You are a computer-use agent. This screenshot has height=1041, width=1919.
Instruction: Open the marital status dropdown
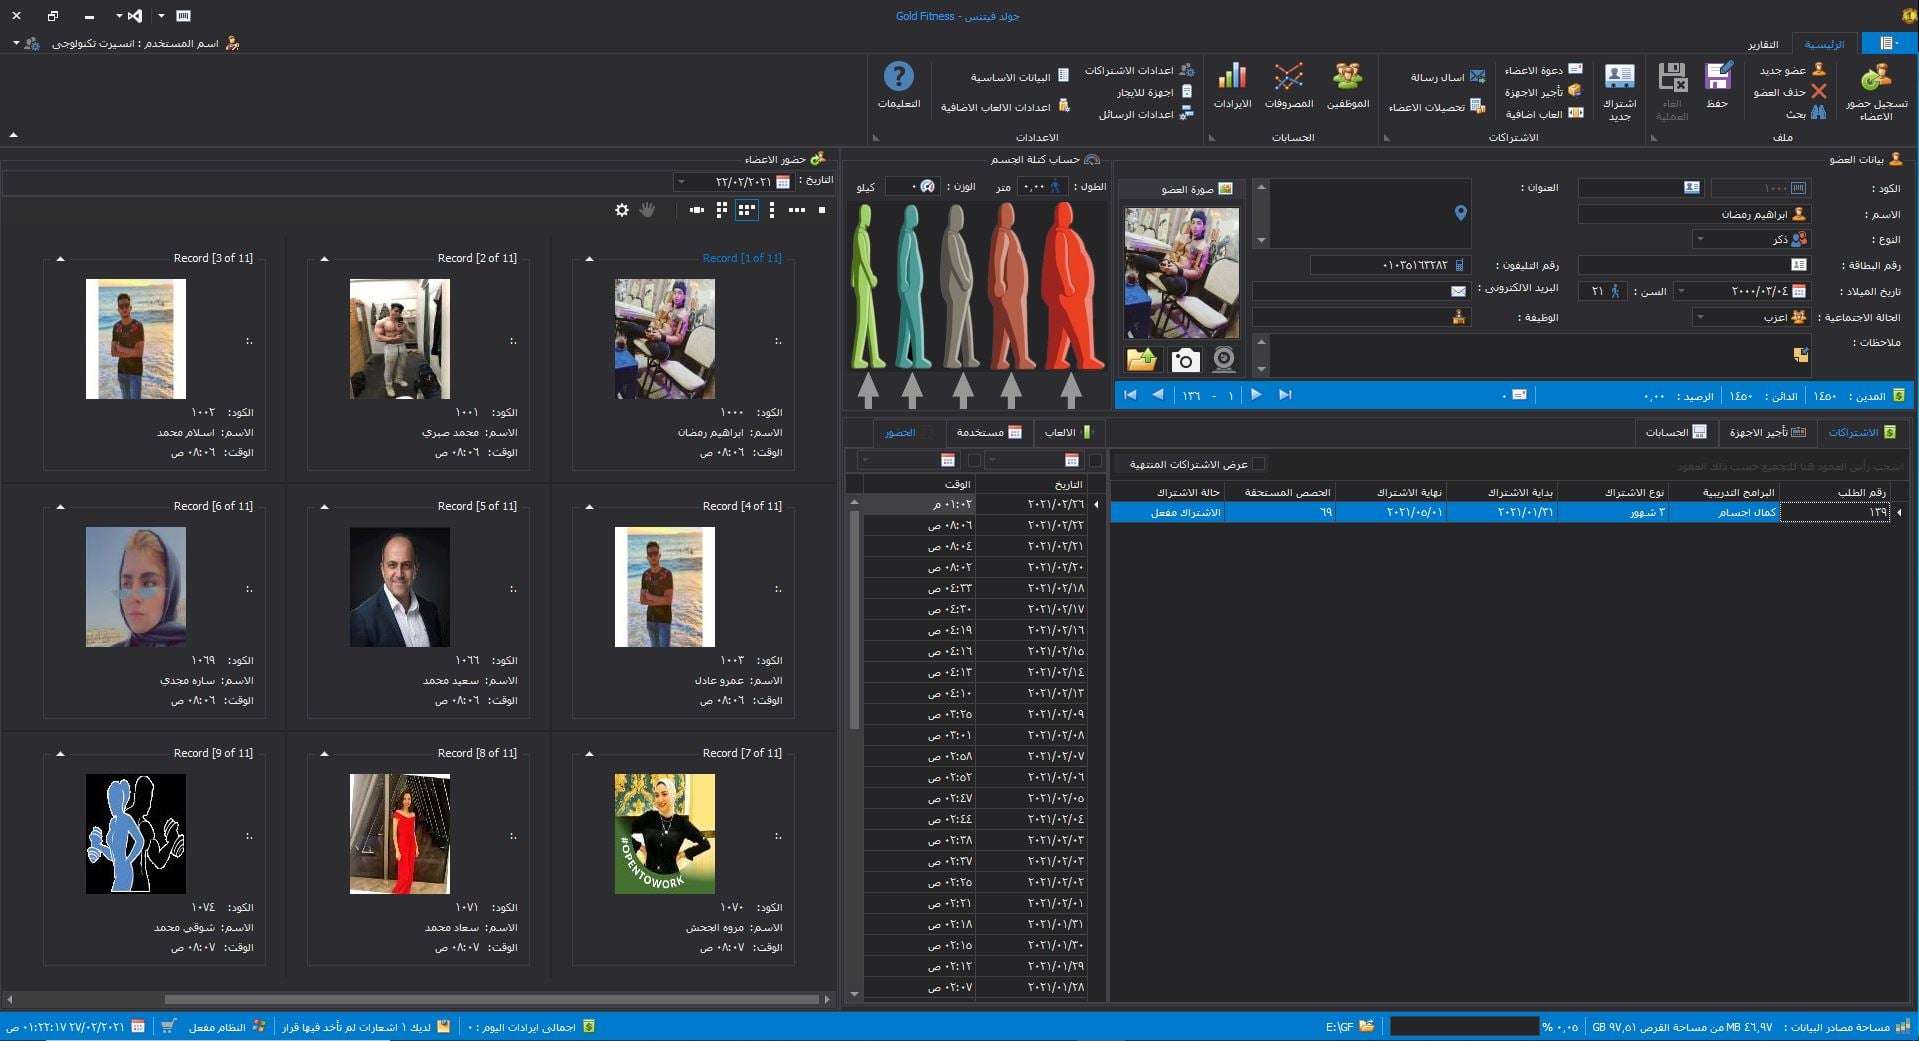click(1700, 318)
